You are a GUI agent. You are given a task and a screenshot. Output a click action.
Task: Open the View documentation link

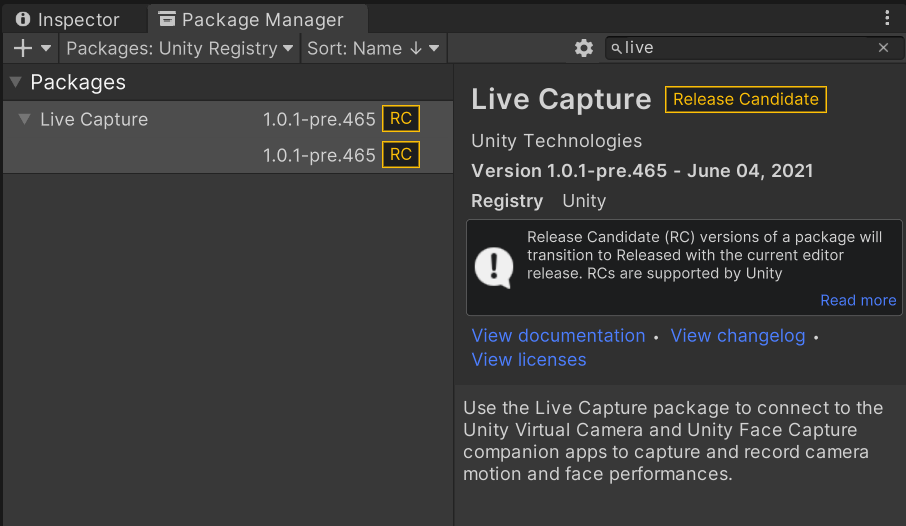(x=558, y=336)
